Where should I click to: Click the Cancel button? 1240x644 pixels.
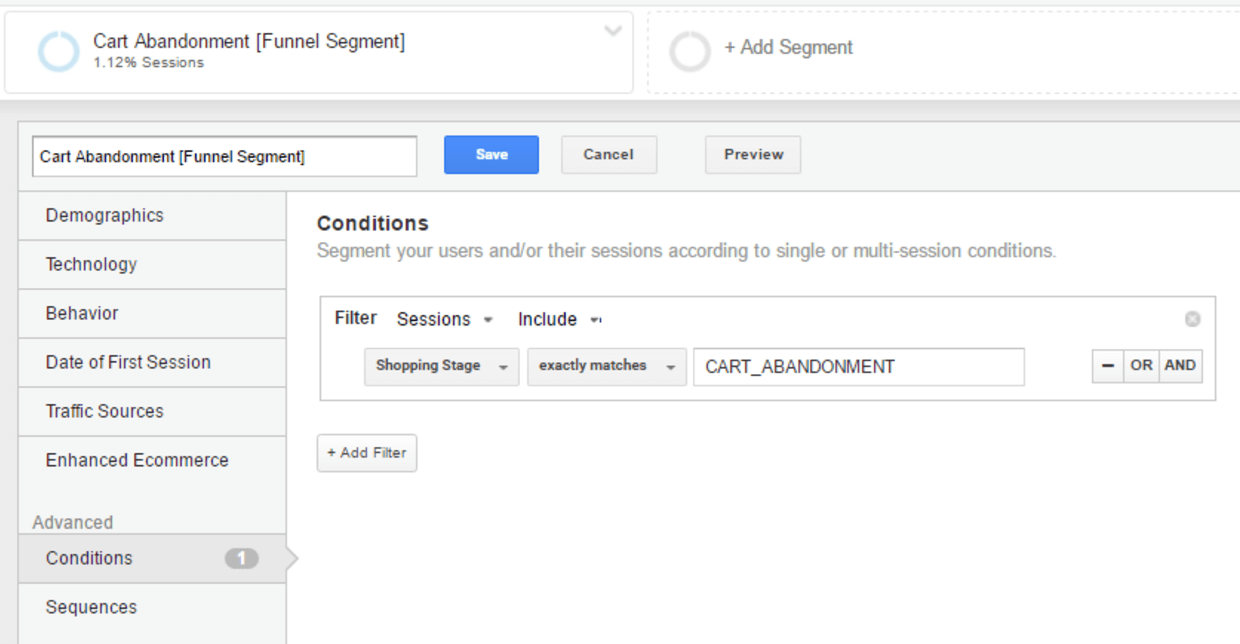click(x=609, y=155)
